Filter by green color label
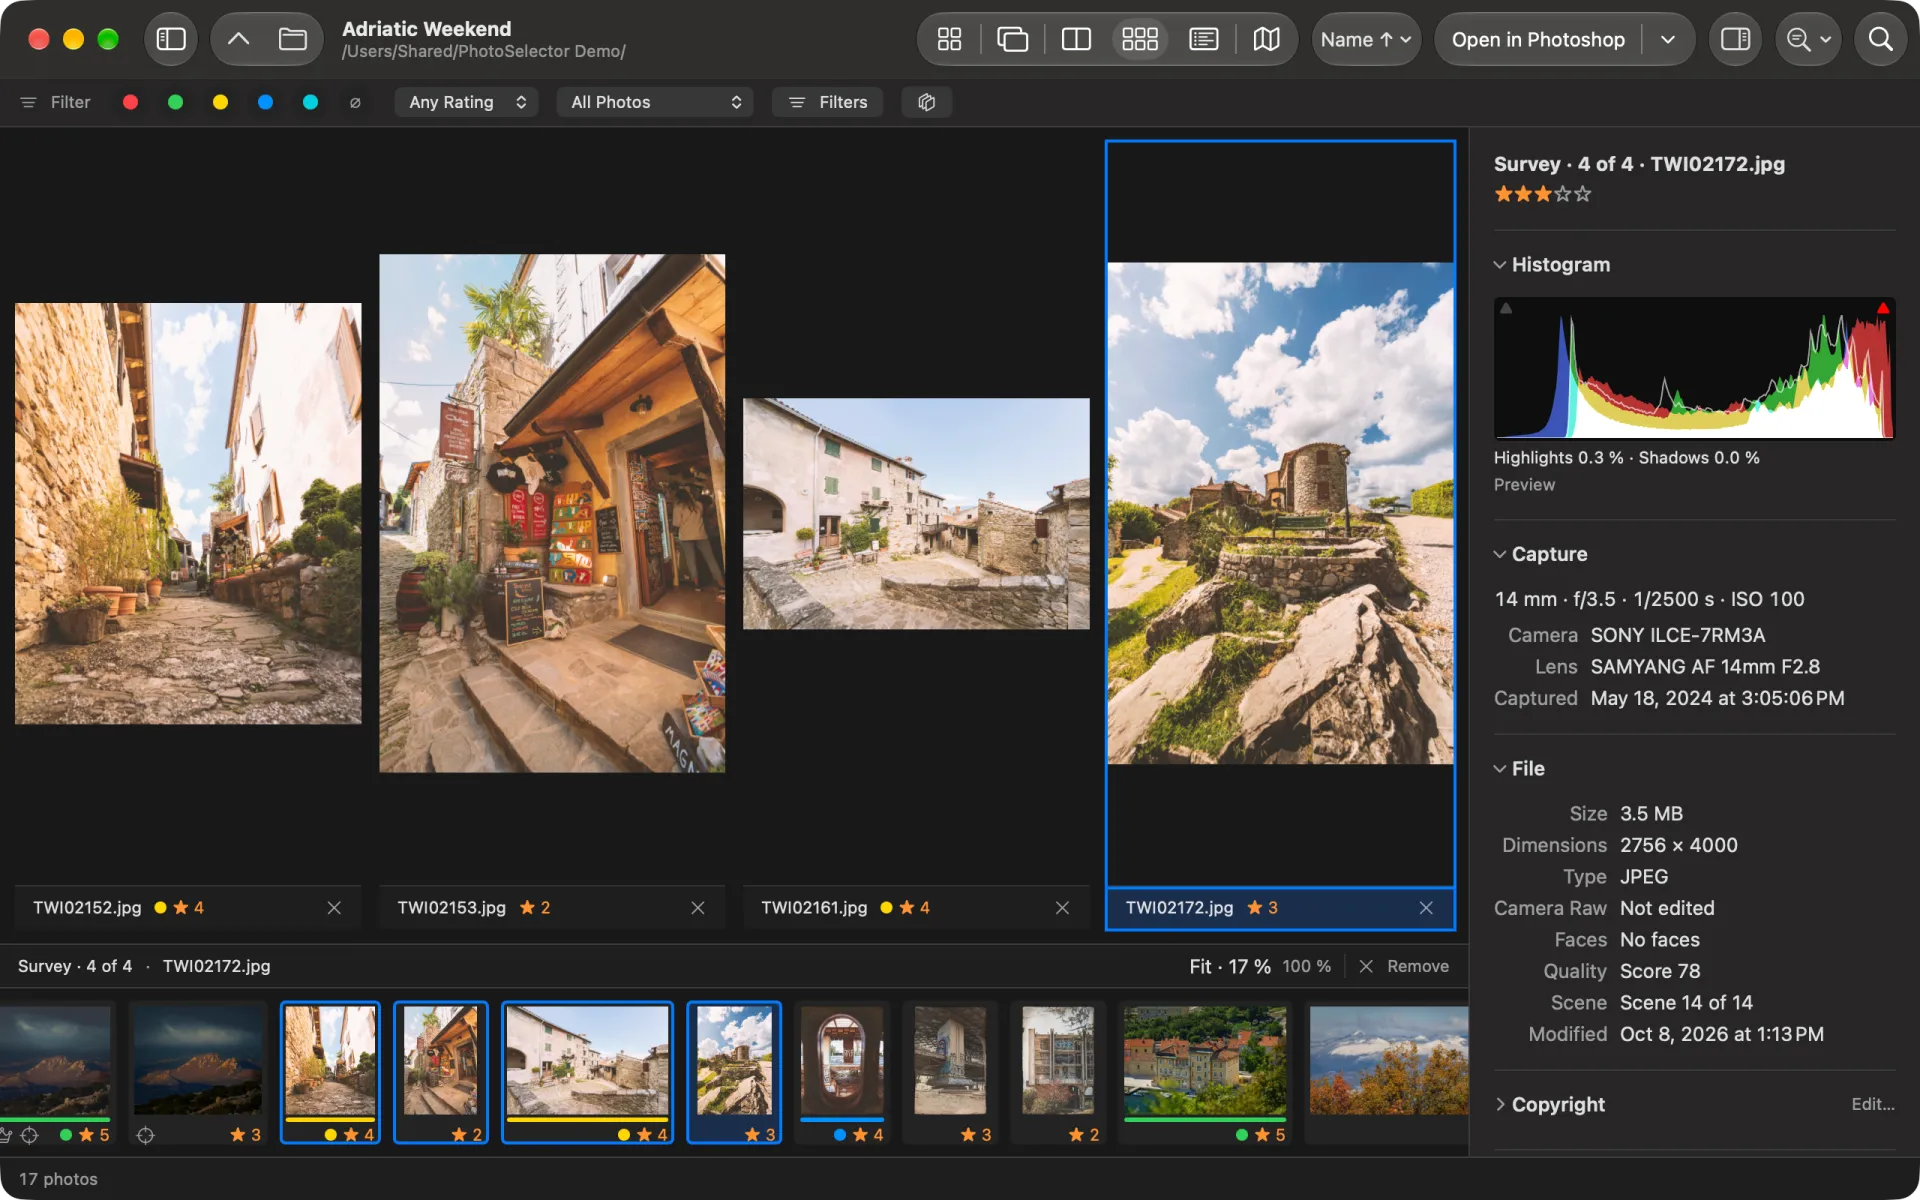This screenshot has height=1200, width=1920. (x=175, y=102)
